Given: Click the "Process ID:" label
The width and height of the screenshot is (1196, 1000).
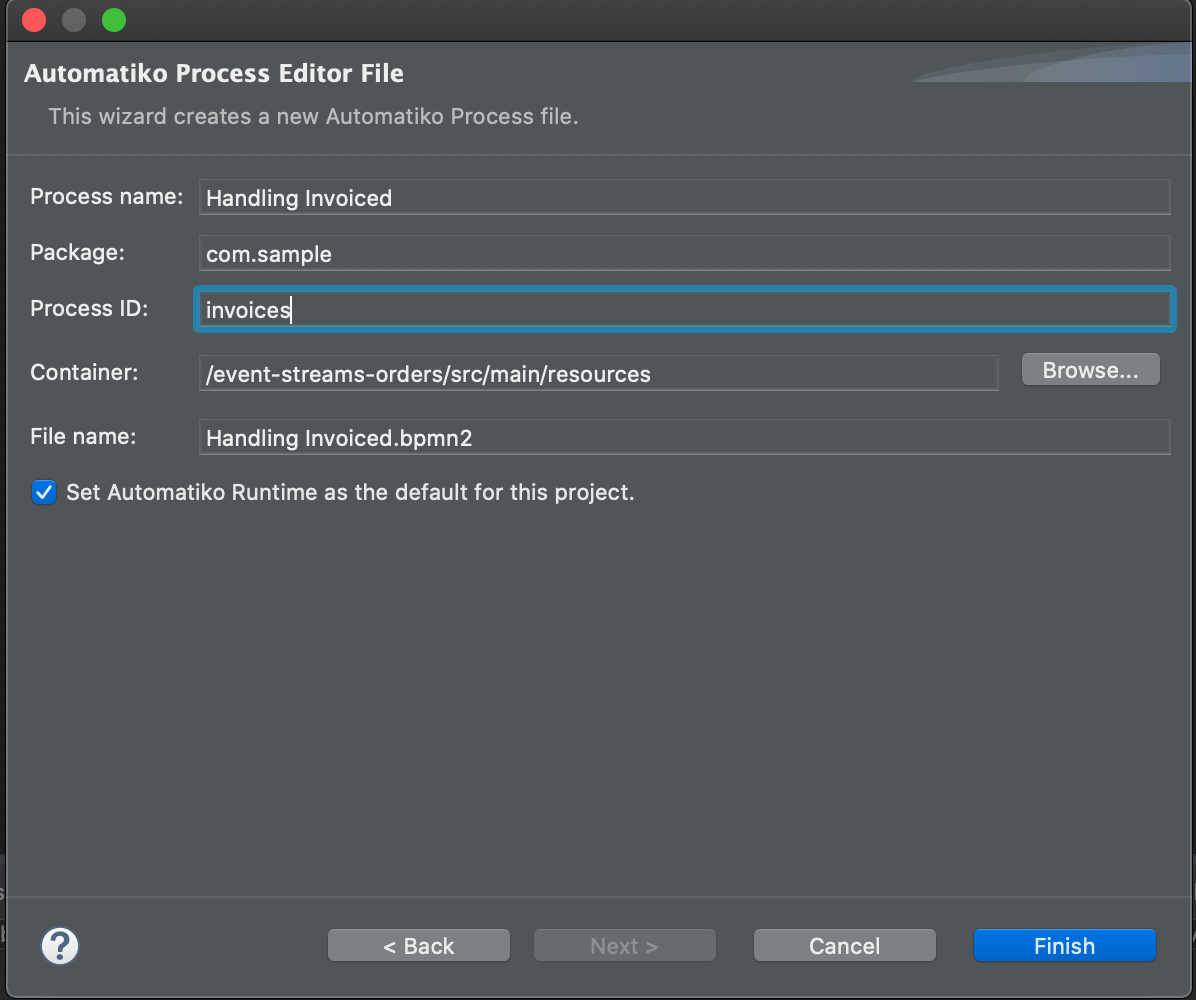Looking at the screenshot, I should [x=89, y=308].
